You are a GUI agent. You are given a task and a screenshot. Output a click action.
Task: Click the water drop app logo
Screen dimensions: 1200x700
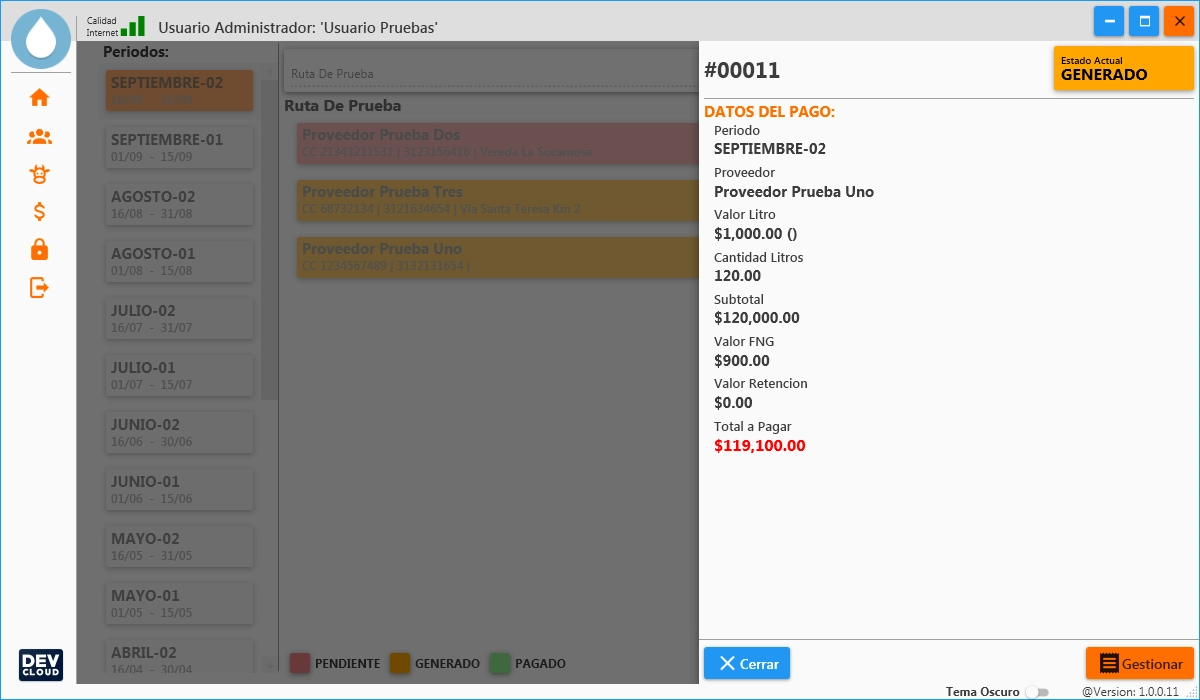tap(41, 38)
